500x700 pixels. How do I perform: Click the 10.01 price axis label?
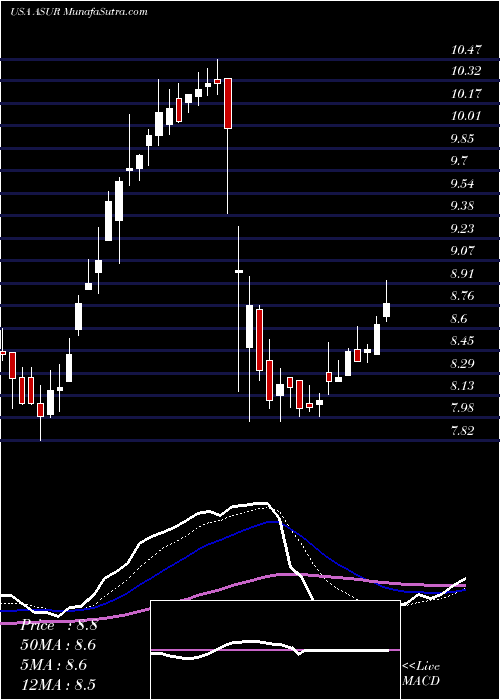click(x=466, y=117)
